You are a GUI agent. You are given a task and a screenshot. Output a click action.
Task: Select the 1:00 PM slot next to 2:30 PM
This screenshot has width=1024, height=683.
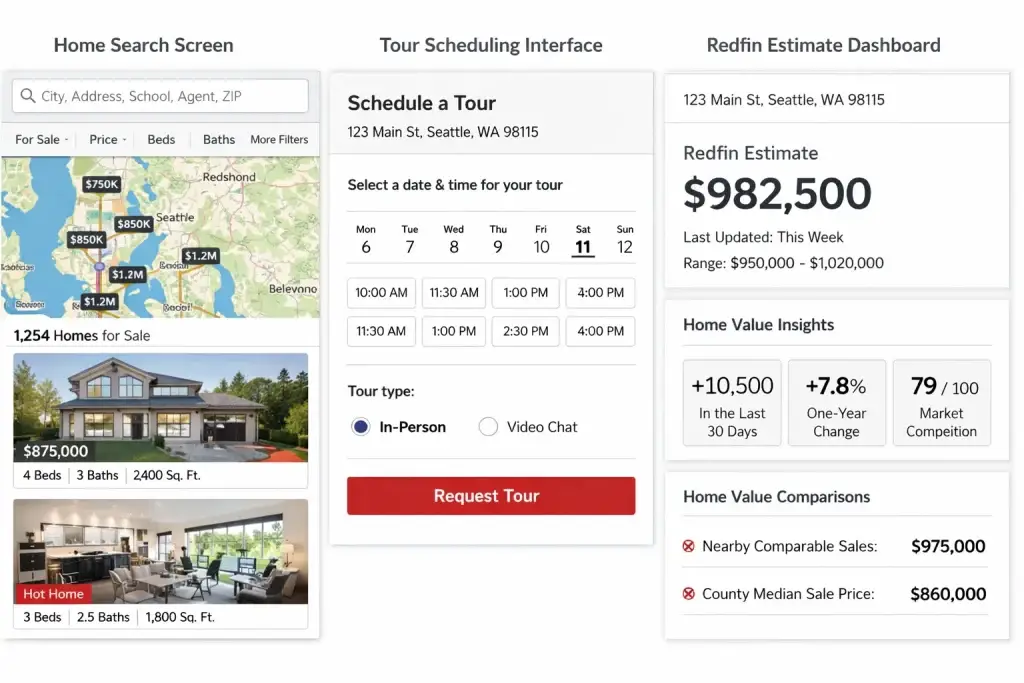(454, 331)
